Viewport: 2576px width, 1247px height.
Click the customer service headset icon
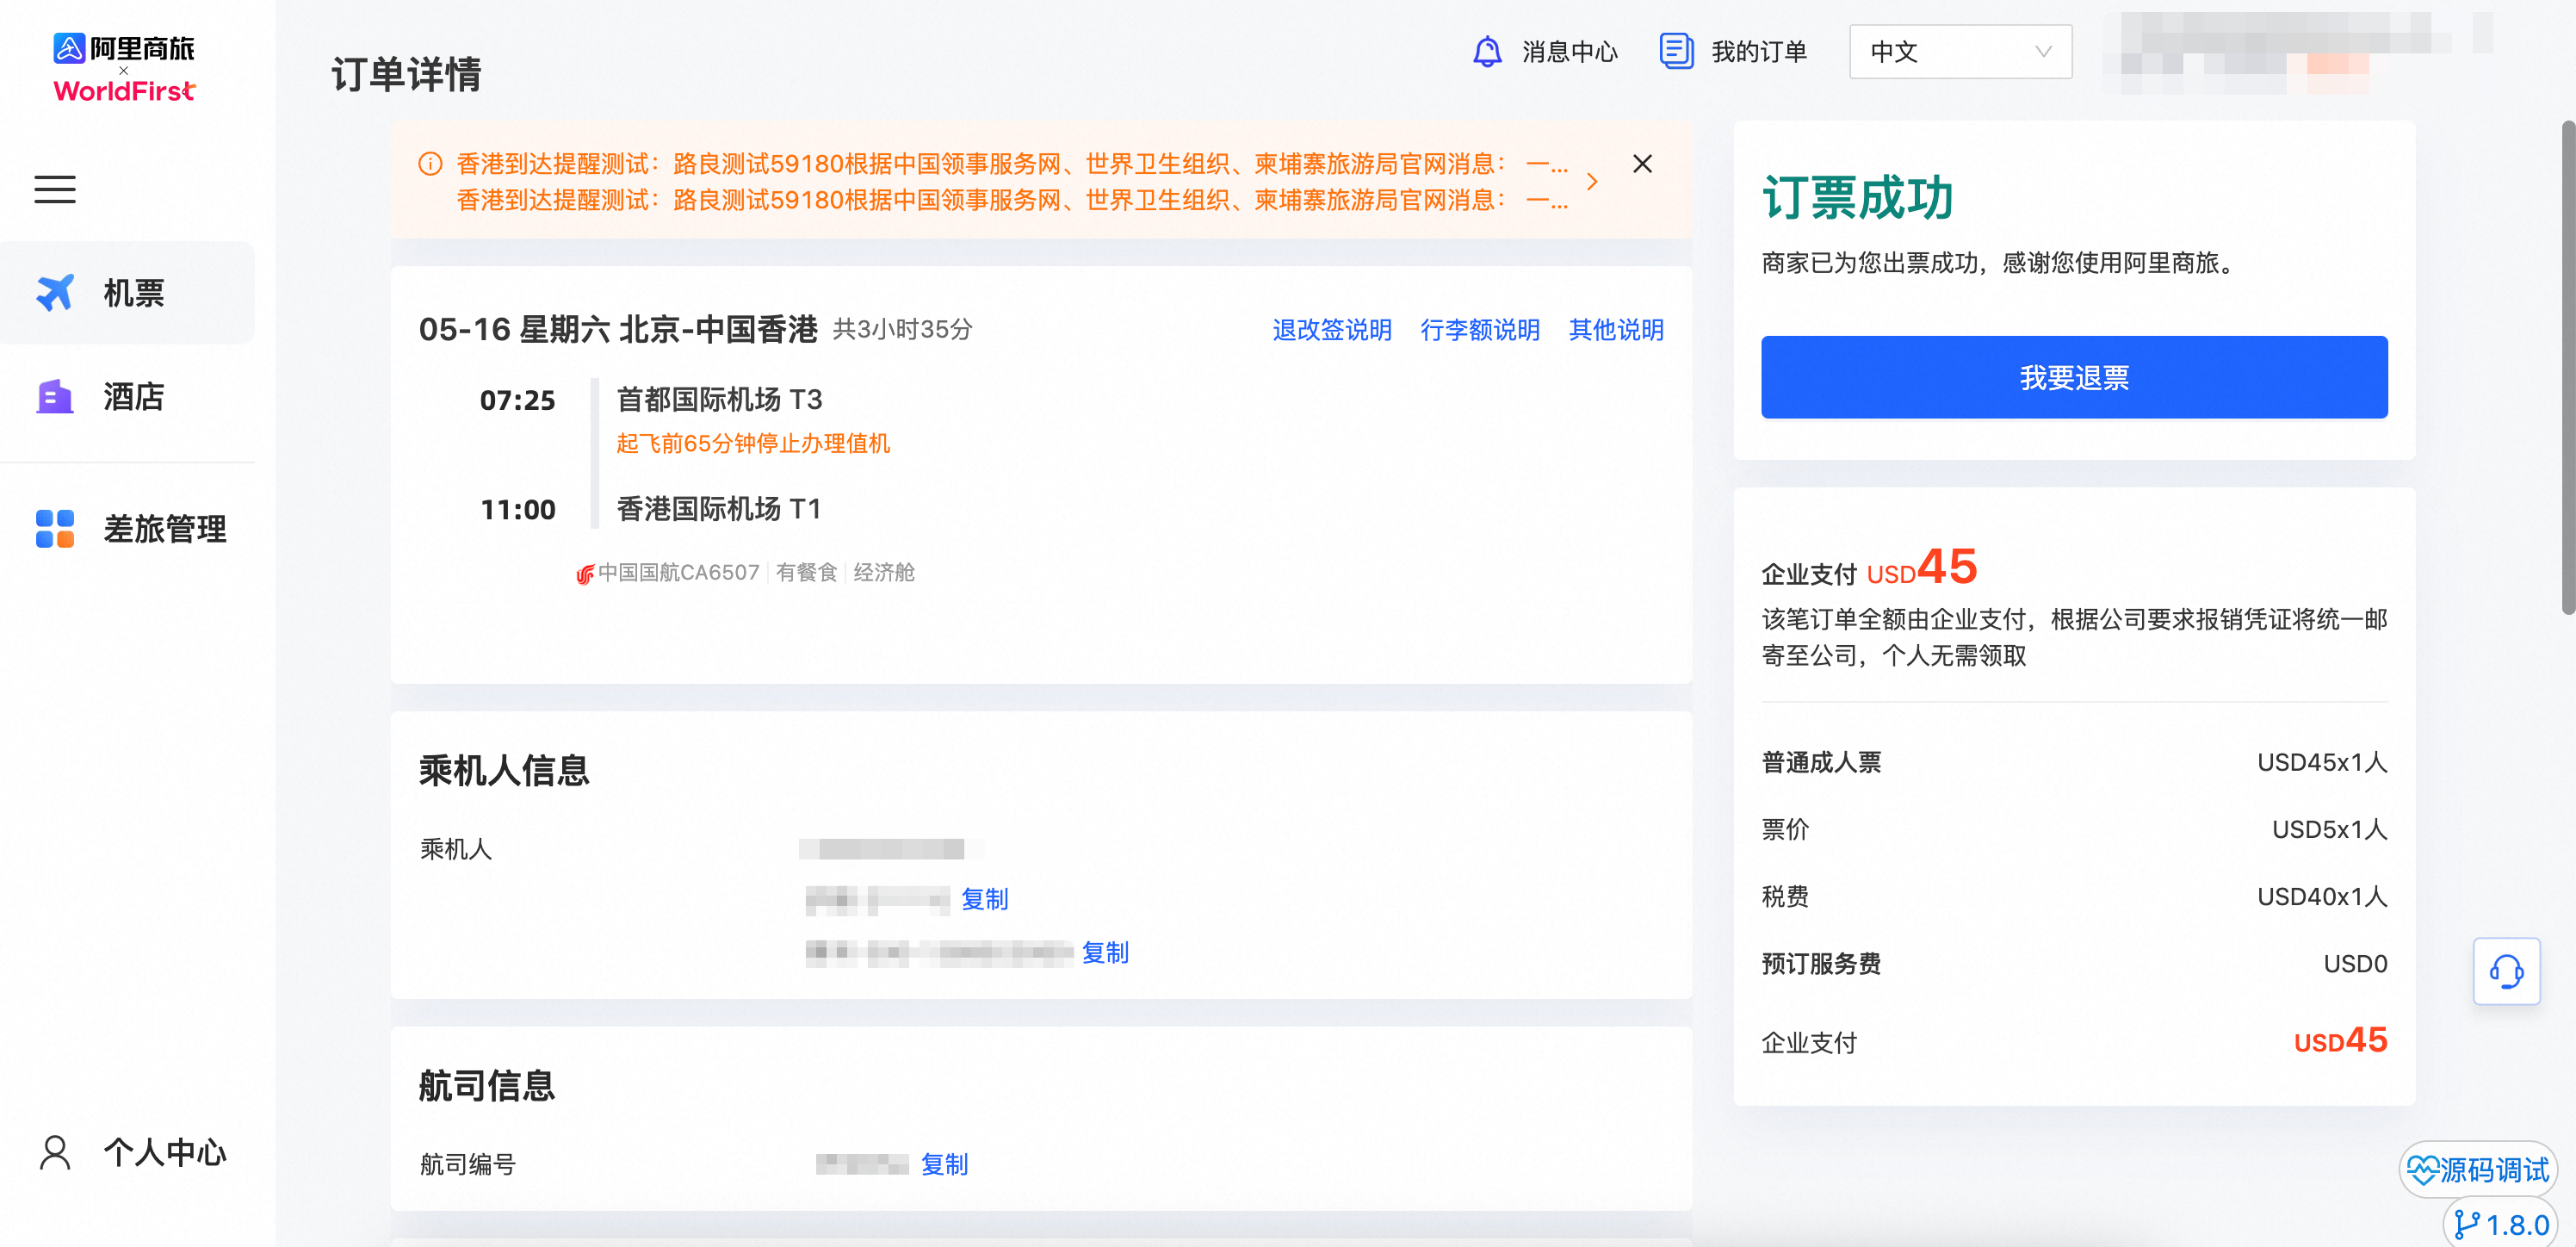2505,971
